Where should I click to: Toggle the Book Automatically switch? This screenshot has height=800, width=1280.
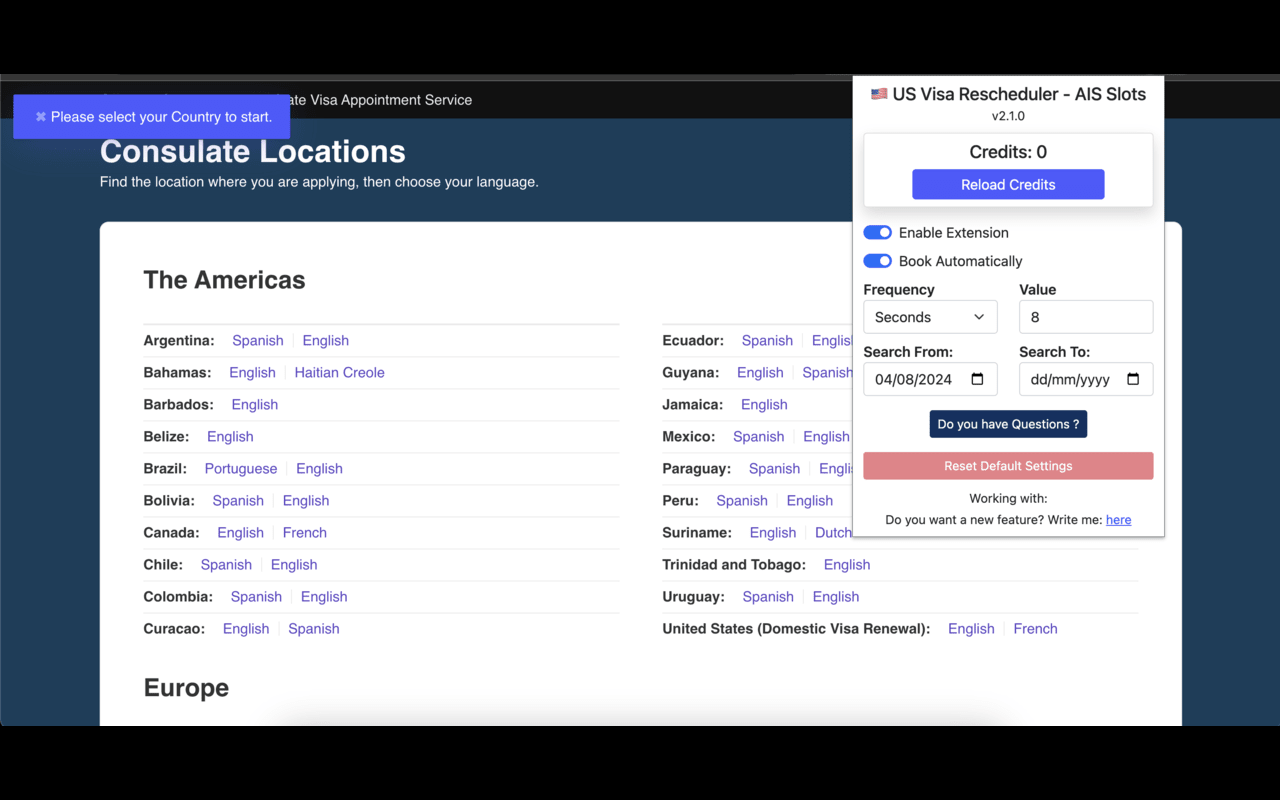[x=877, y=261]
